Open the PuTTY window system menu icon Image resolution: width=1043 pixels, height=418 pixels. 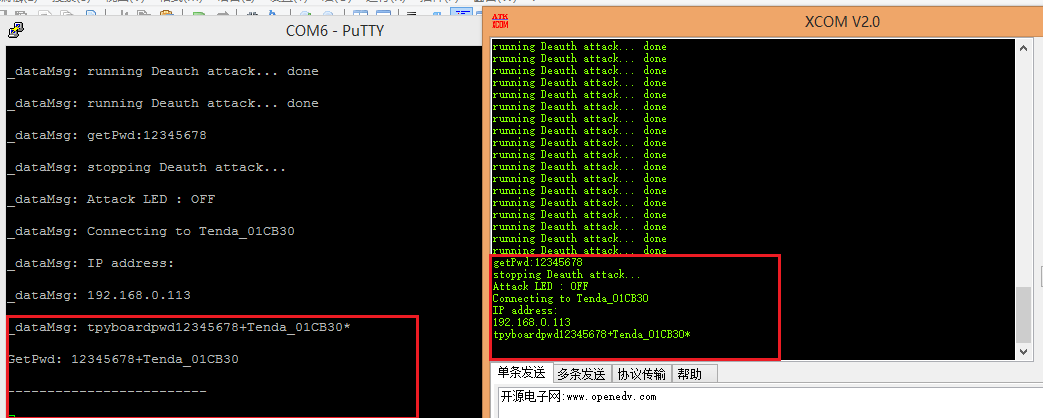click(15, 30)
